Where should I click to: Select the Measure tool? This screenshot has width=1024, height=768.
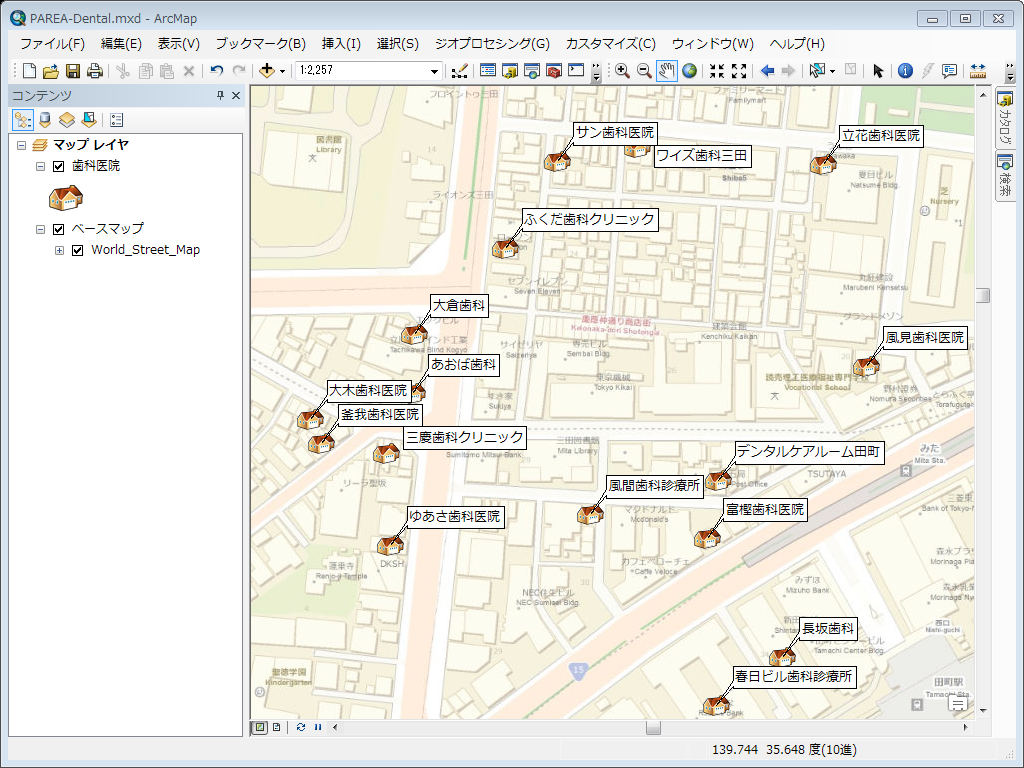tap(978, 71)
